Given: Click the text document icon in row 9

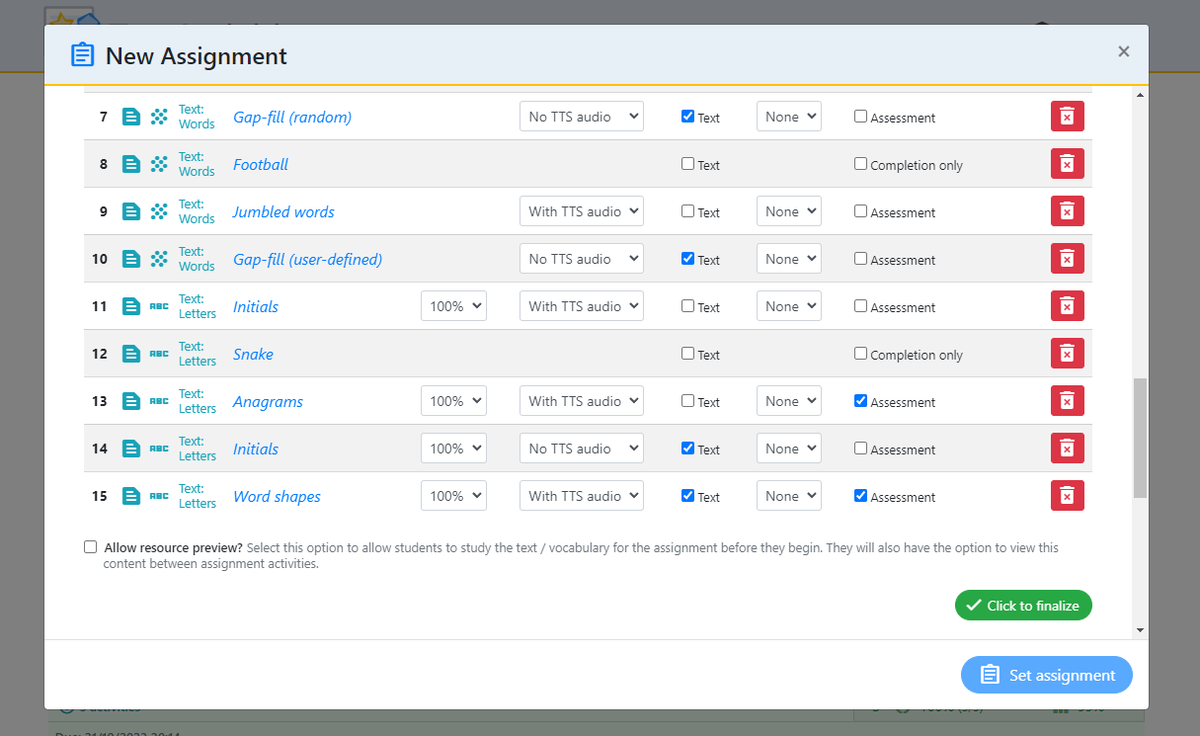Looking at the screenshot, I should click(131, 212).
